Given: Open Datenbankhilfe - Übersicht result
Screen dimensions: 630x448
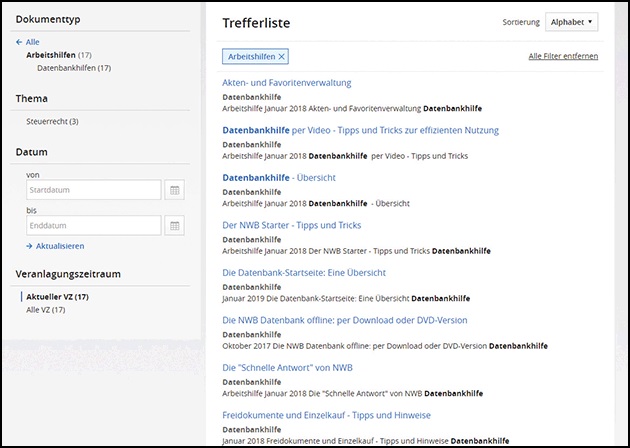Looking at the screenshot, I should click(278, 178).
